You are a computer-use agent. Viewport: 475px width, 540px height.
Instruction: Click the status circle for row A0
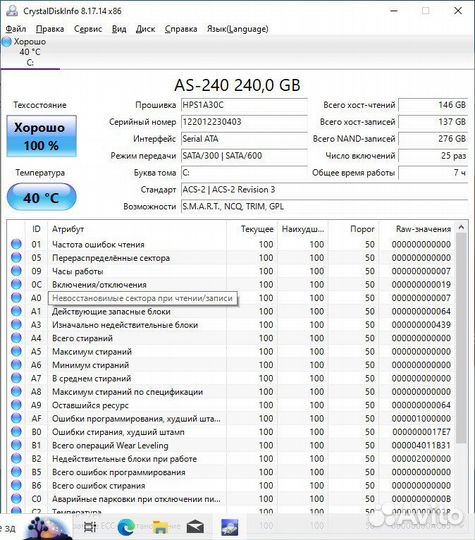tap(16, 298)
